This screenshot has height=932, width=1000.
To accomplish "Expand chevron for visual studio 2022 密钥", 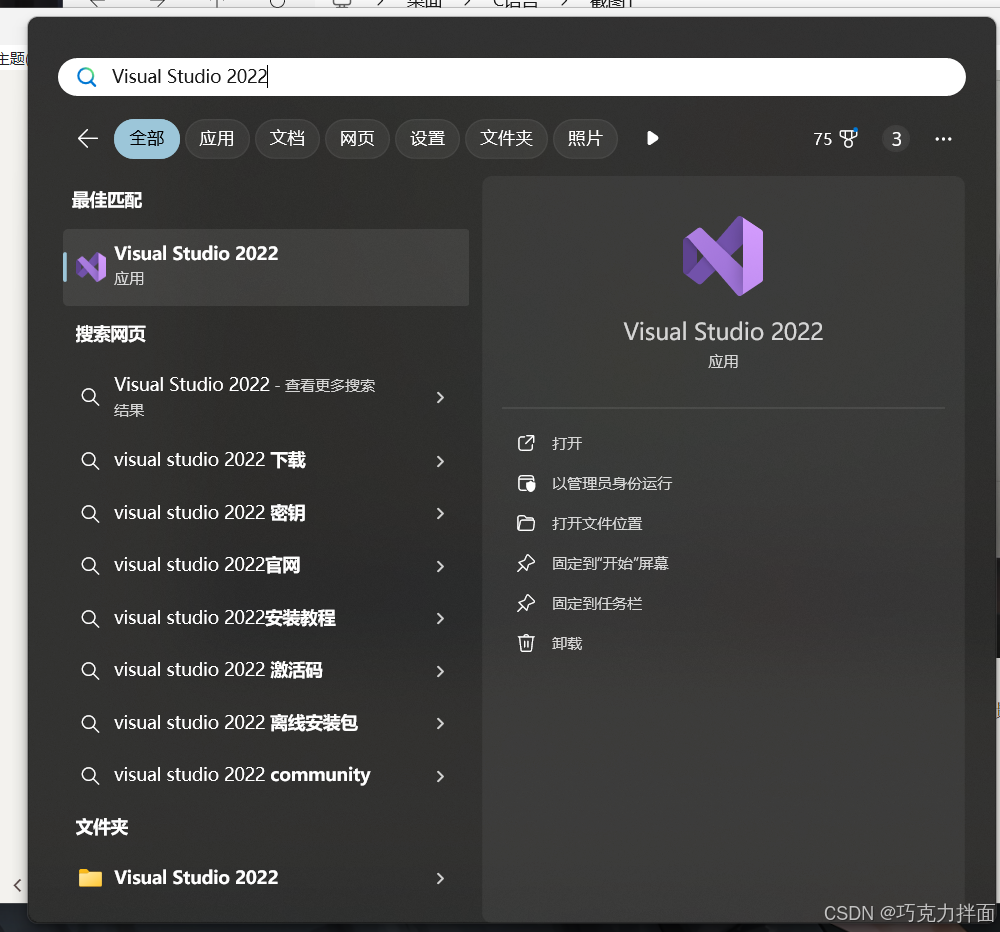I will click(440, 514).
